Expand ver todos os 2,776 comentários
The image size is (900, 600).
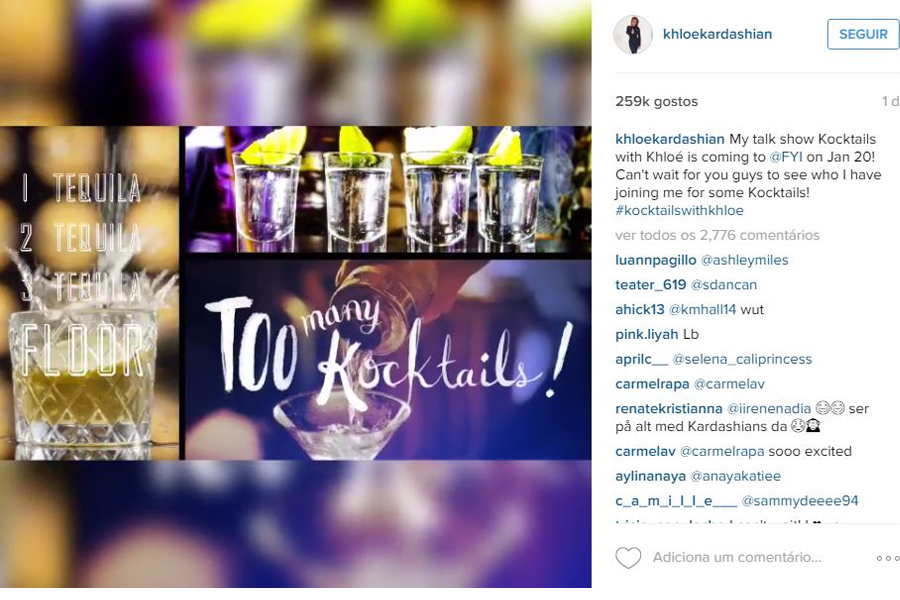717,235
